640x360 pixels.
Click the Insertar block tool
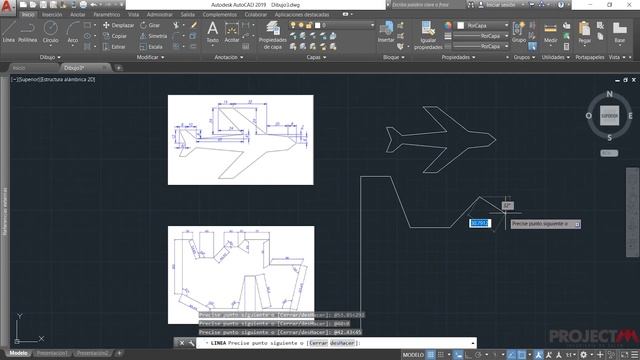(x=386, y=32)
